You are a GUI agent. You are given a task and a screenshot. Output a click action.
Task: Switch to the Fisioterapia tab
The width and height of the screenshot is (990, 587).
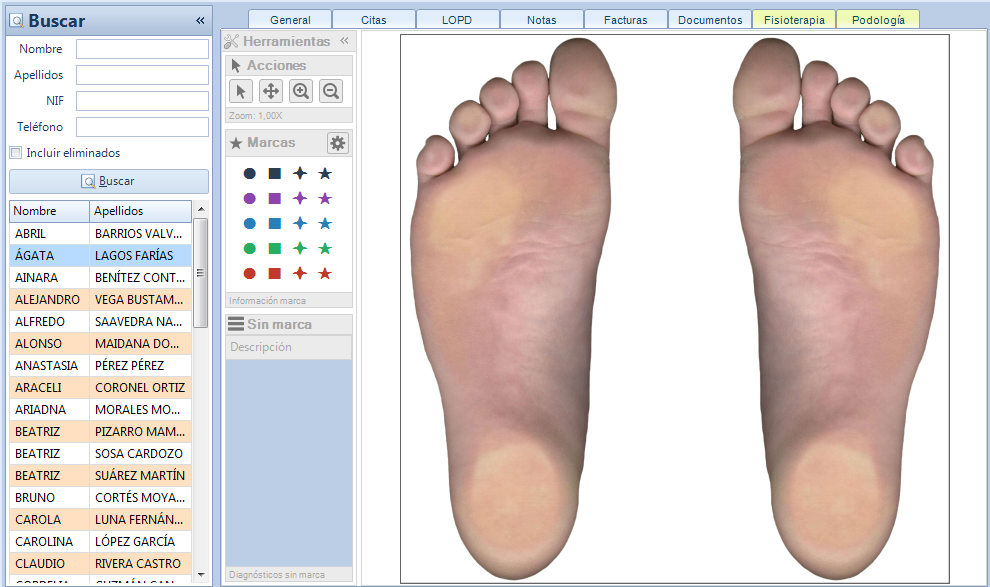point(794,20)
